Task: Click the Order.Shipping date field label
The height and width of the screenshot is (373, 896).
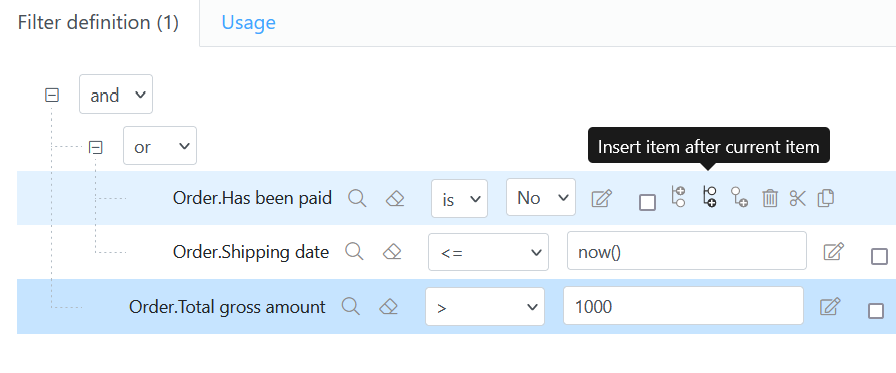Action: pyautogui.click(x=251, y=252)
